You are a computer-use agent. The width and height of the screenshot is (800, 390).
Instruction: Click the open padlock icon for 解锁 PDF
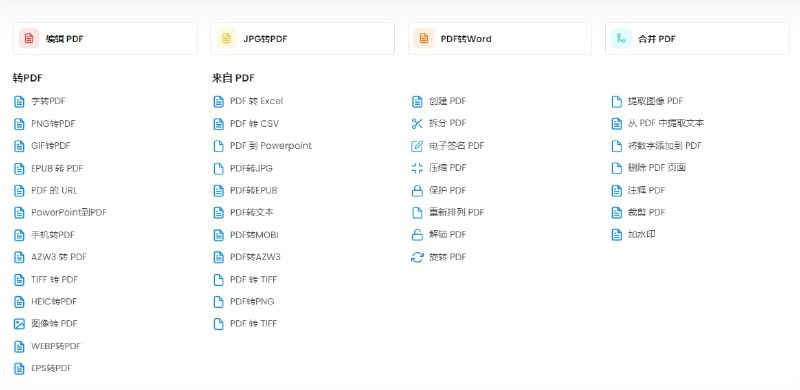(417, 235)
